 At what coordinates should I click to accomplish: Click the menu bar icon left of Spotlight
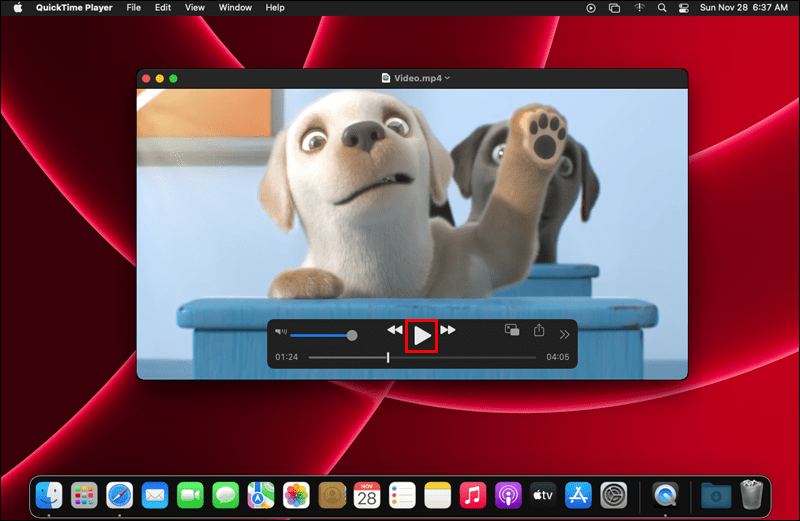click(639, 8)
